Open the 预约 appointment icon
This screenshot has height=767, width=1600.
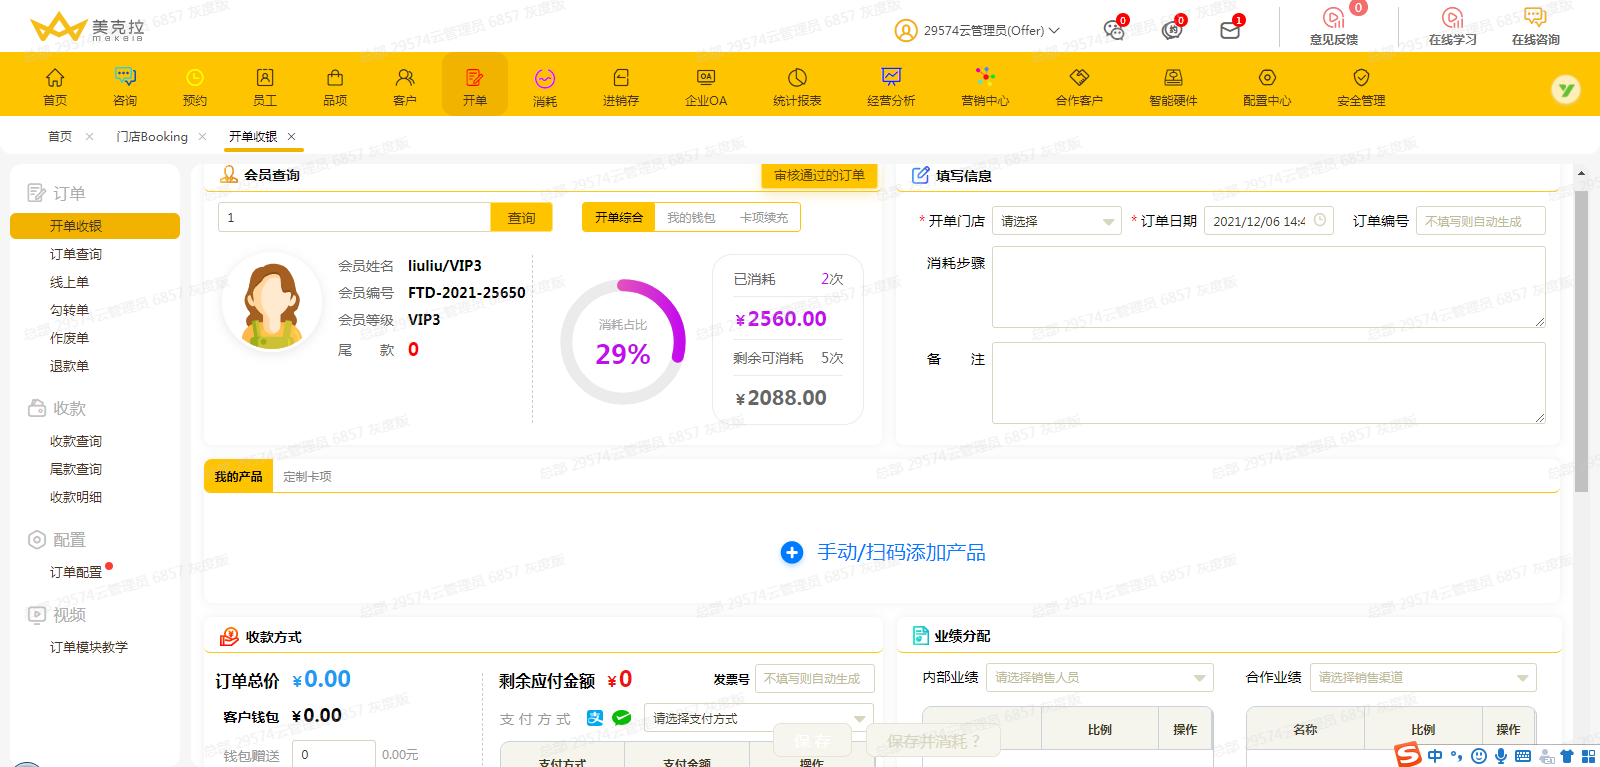(x=195, y=78)
